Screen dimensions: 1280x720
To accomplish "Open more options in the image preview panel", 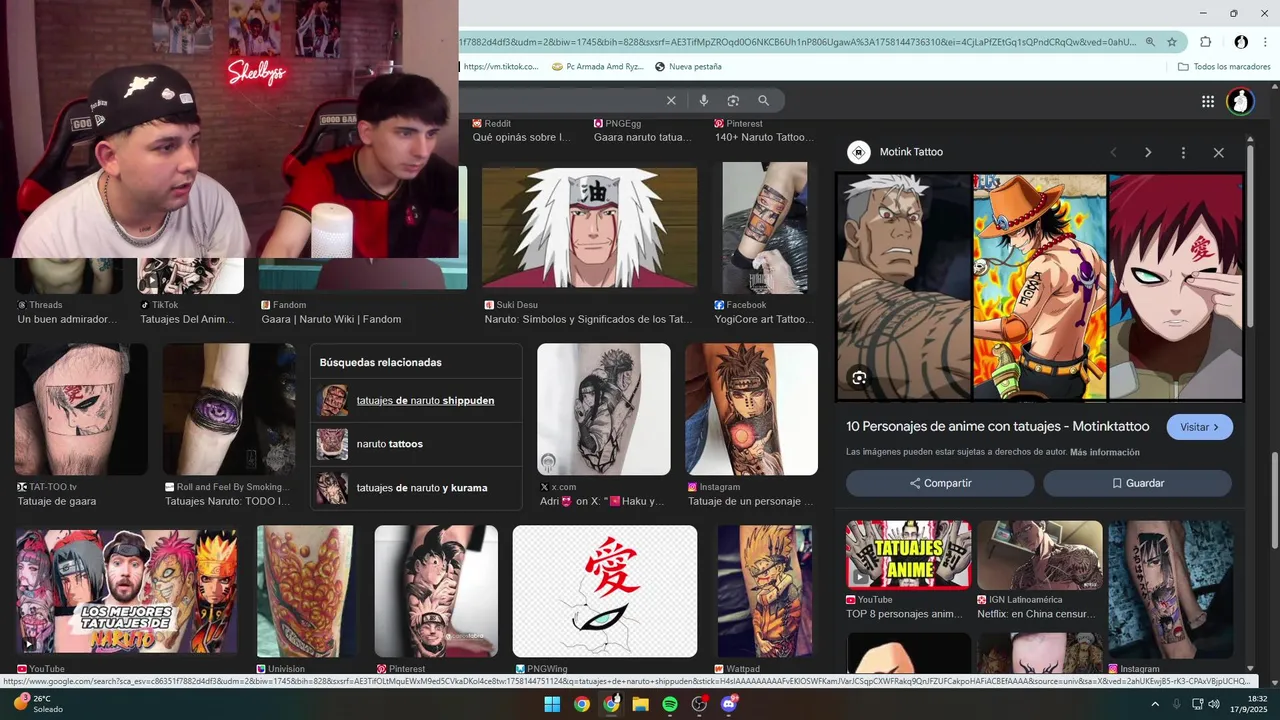I will (1183, 152).
